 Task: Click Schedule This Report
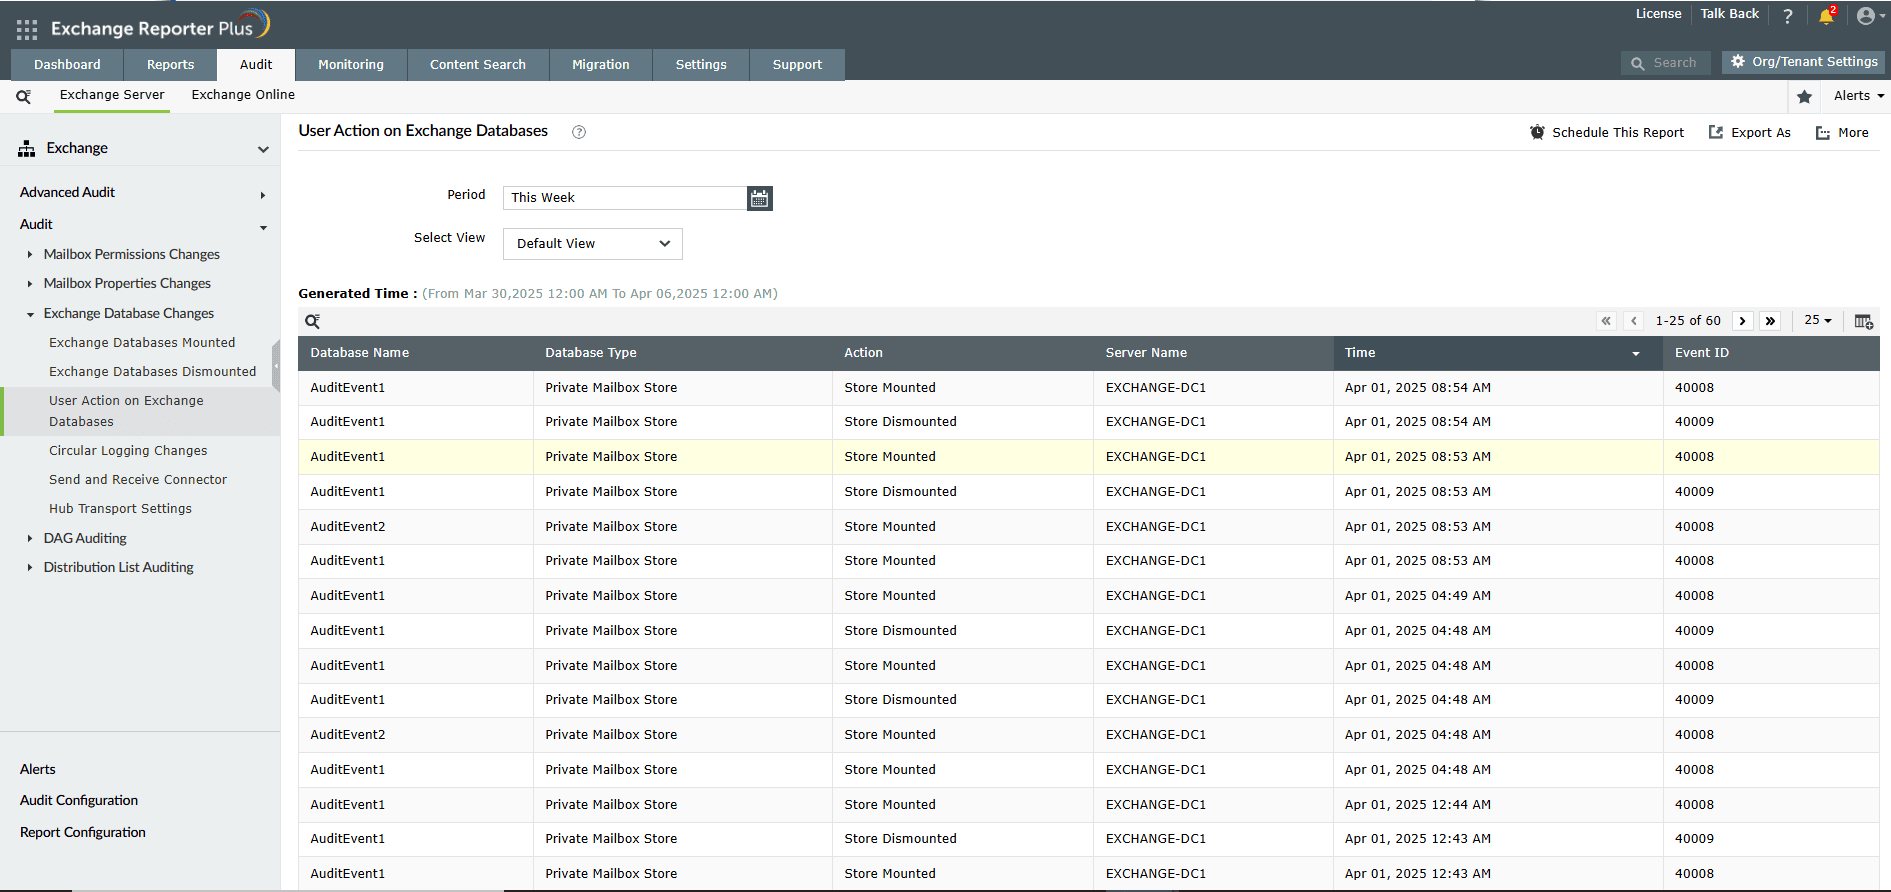point(1607,133)
